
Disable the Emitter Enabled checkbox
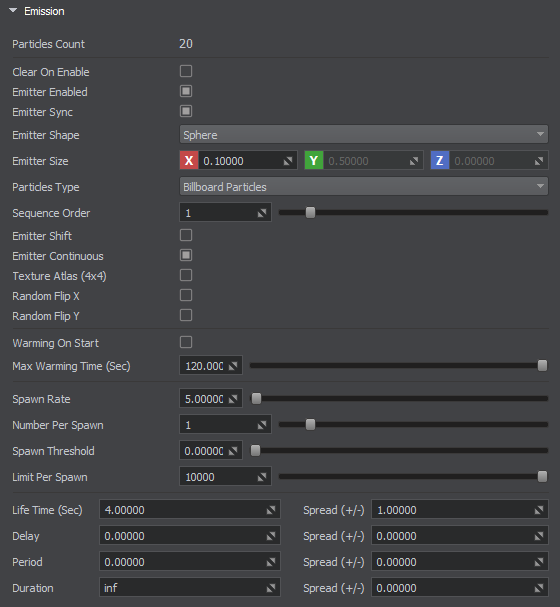pyautogui.click(x=186, y=91)
